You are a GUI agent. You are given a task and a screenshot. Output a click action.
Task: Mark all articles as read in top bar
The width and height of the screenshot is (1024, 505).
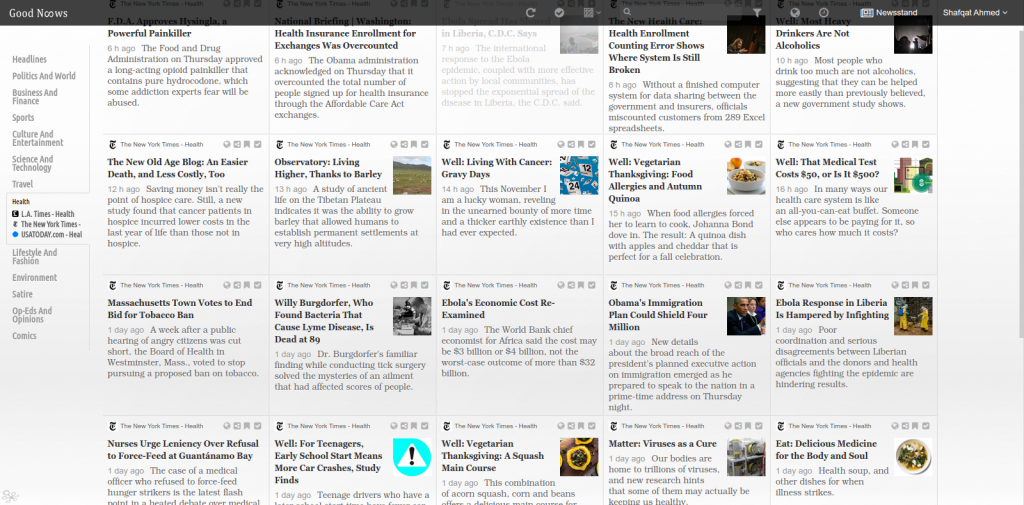point(560,12)
